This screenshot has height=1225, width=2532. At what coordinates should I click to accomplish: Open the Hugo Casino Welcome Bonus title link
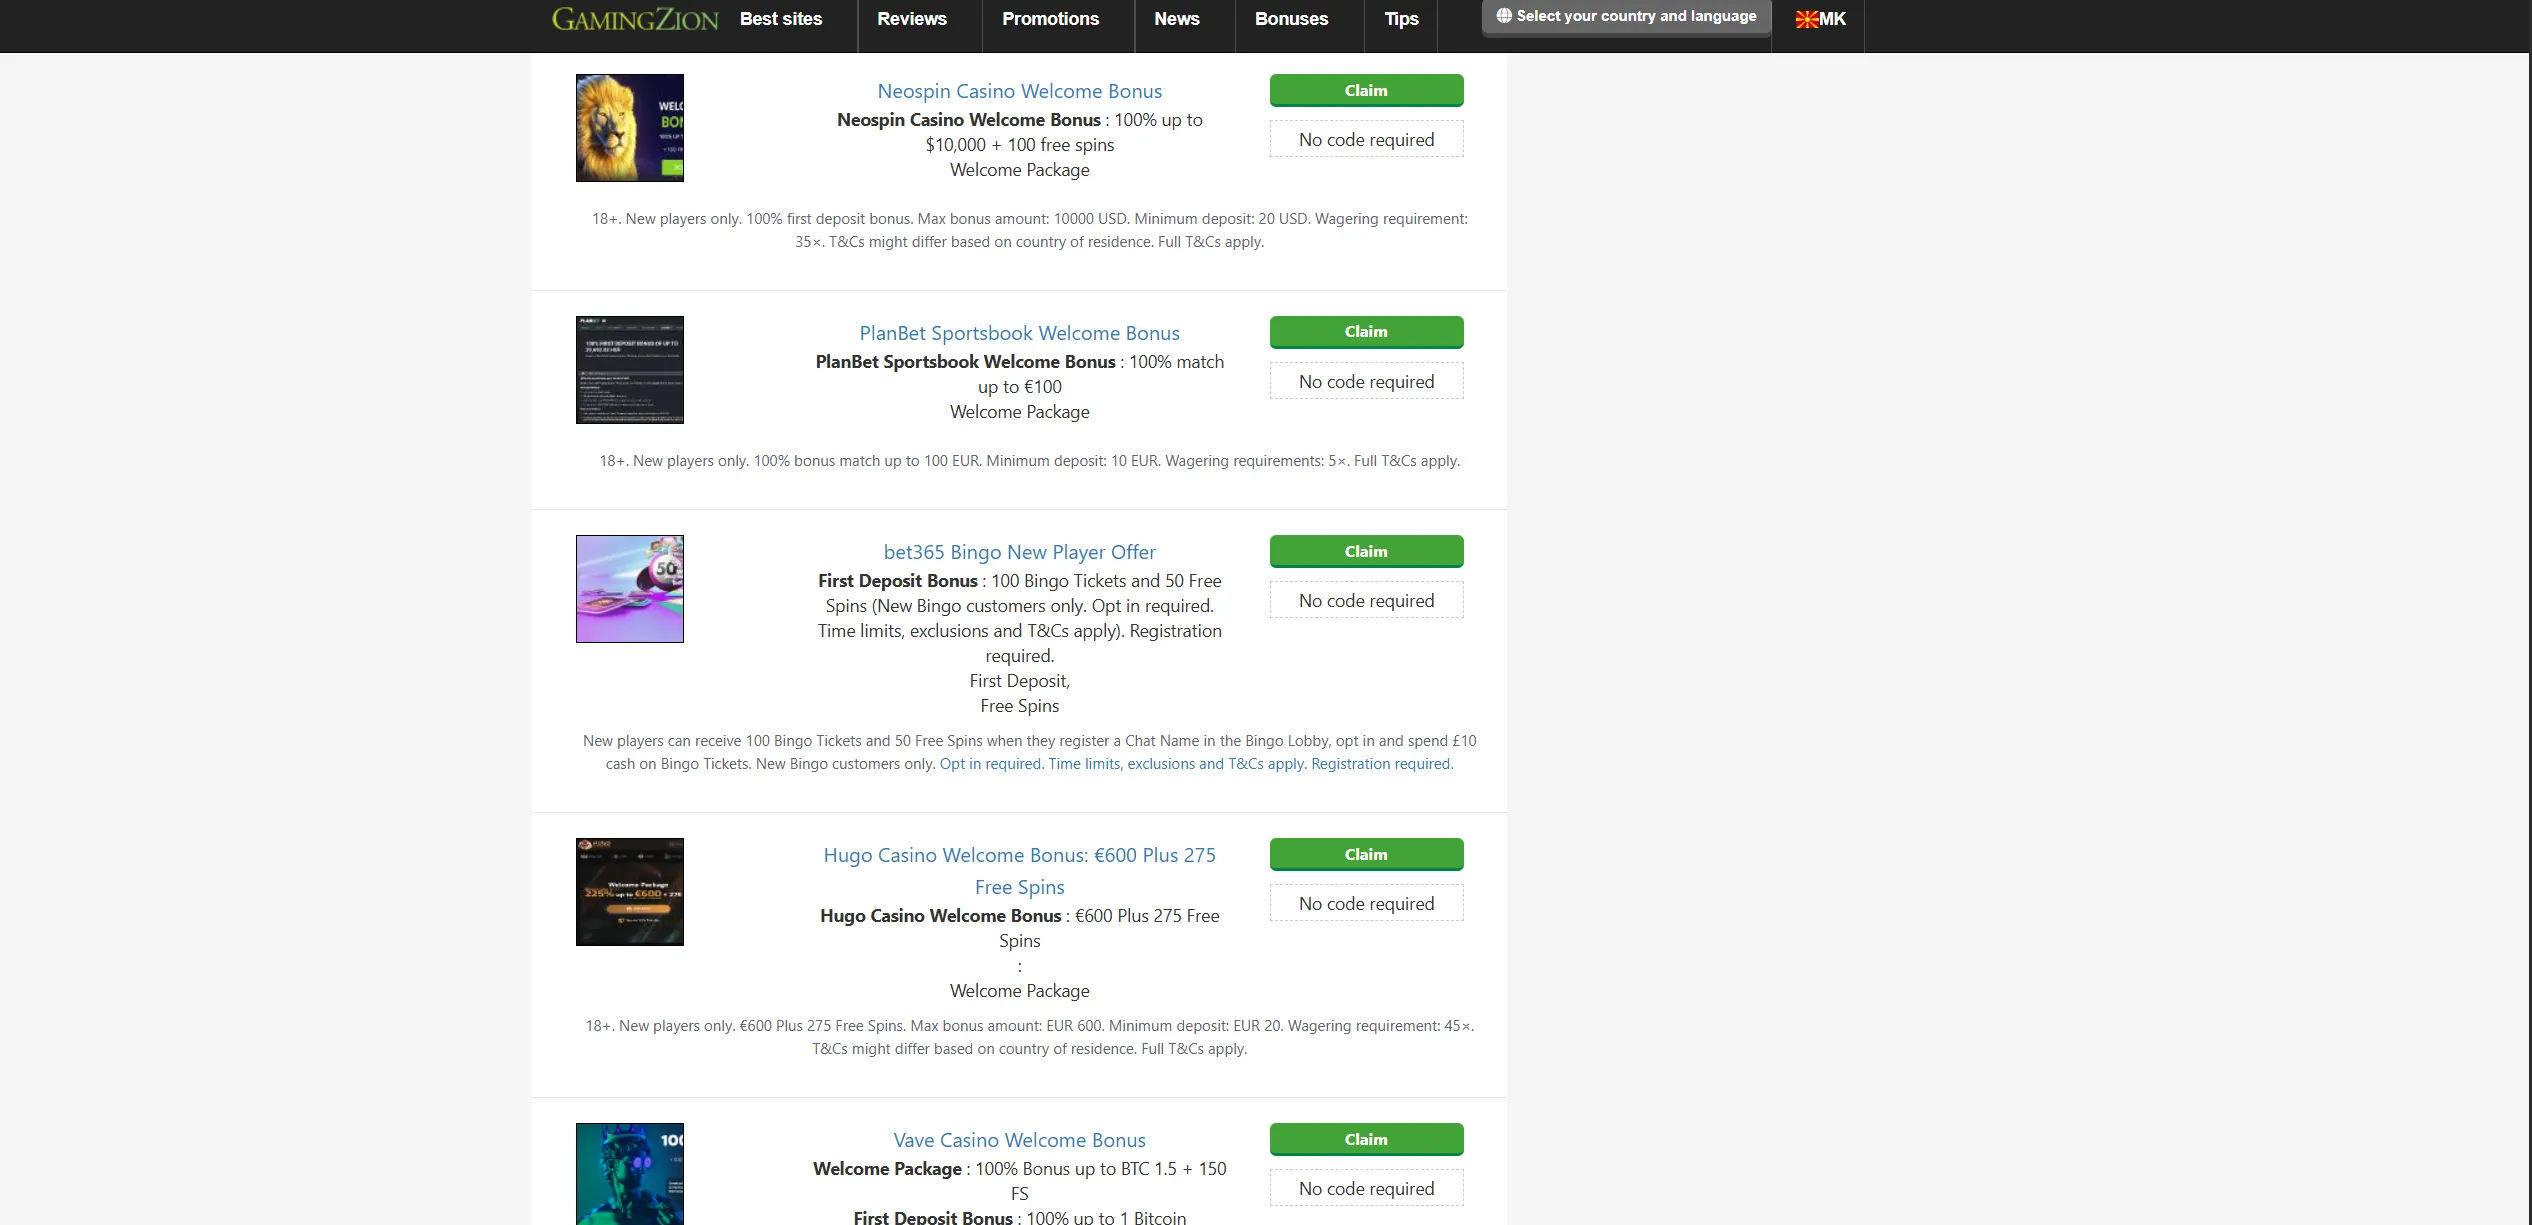[x=1019, y=870]
